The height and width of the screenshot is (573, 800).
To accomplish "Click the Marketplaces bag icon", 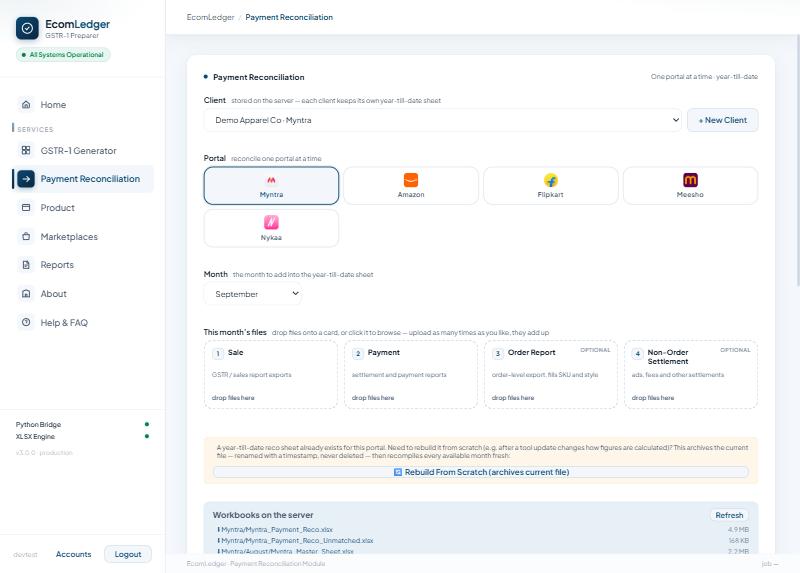I will click(26, 237).
